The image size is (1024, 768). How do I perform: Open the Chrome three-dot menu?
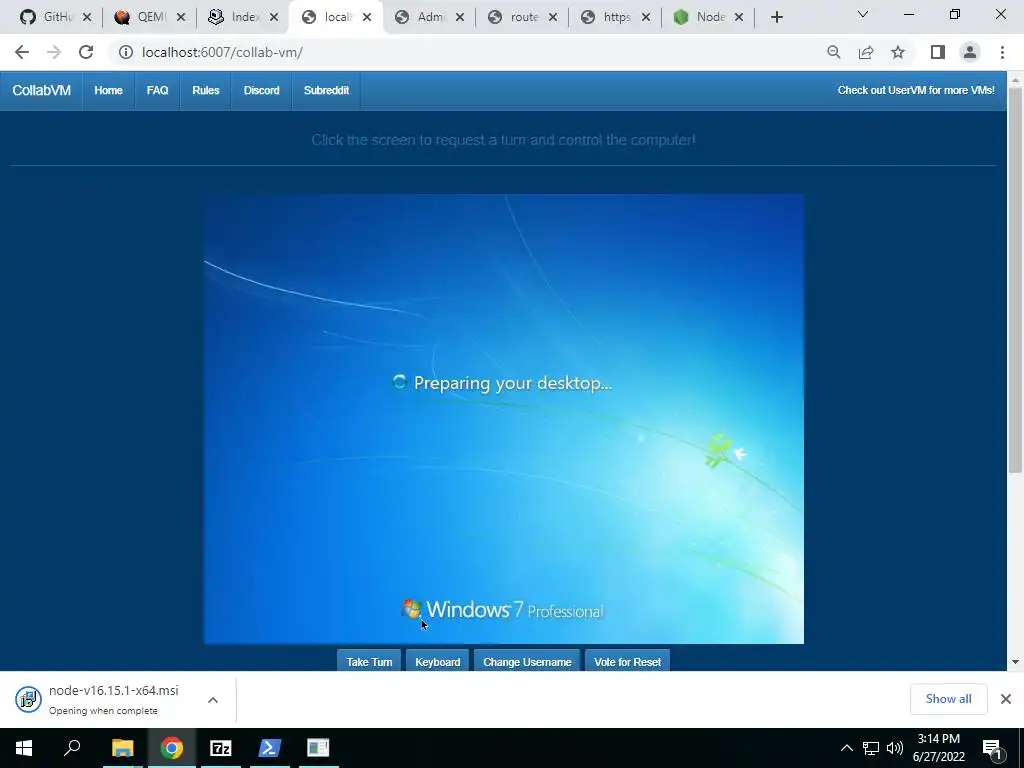(1002, 52)
